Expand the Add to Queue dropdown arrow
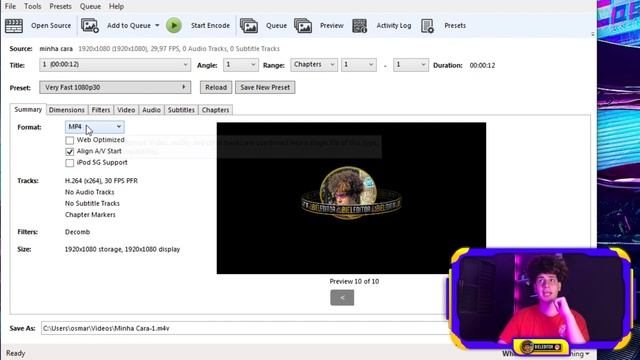Screen dimensions: 640x360 [x=157, y=25]
